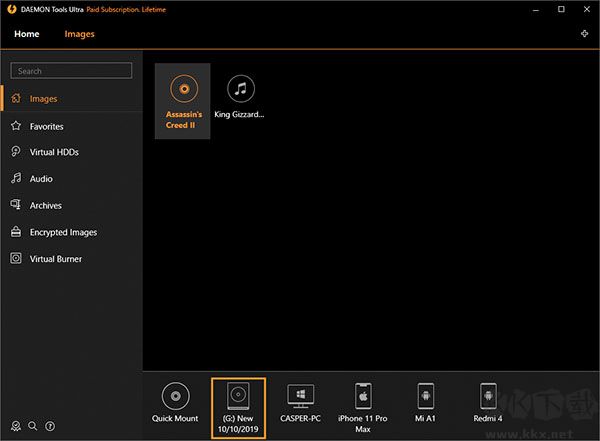Click the magnifier icon in bottom bar
This screenshot has width=600, height=441.
coord(33,426)
